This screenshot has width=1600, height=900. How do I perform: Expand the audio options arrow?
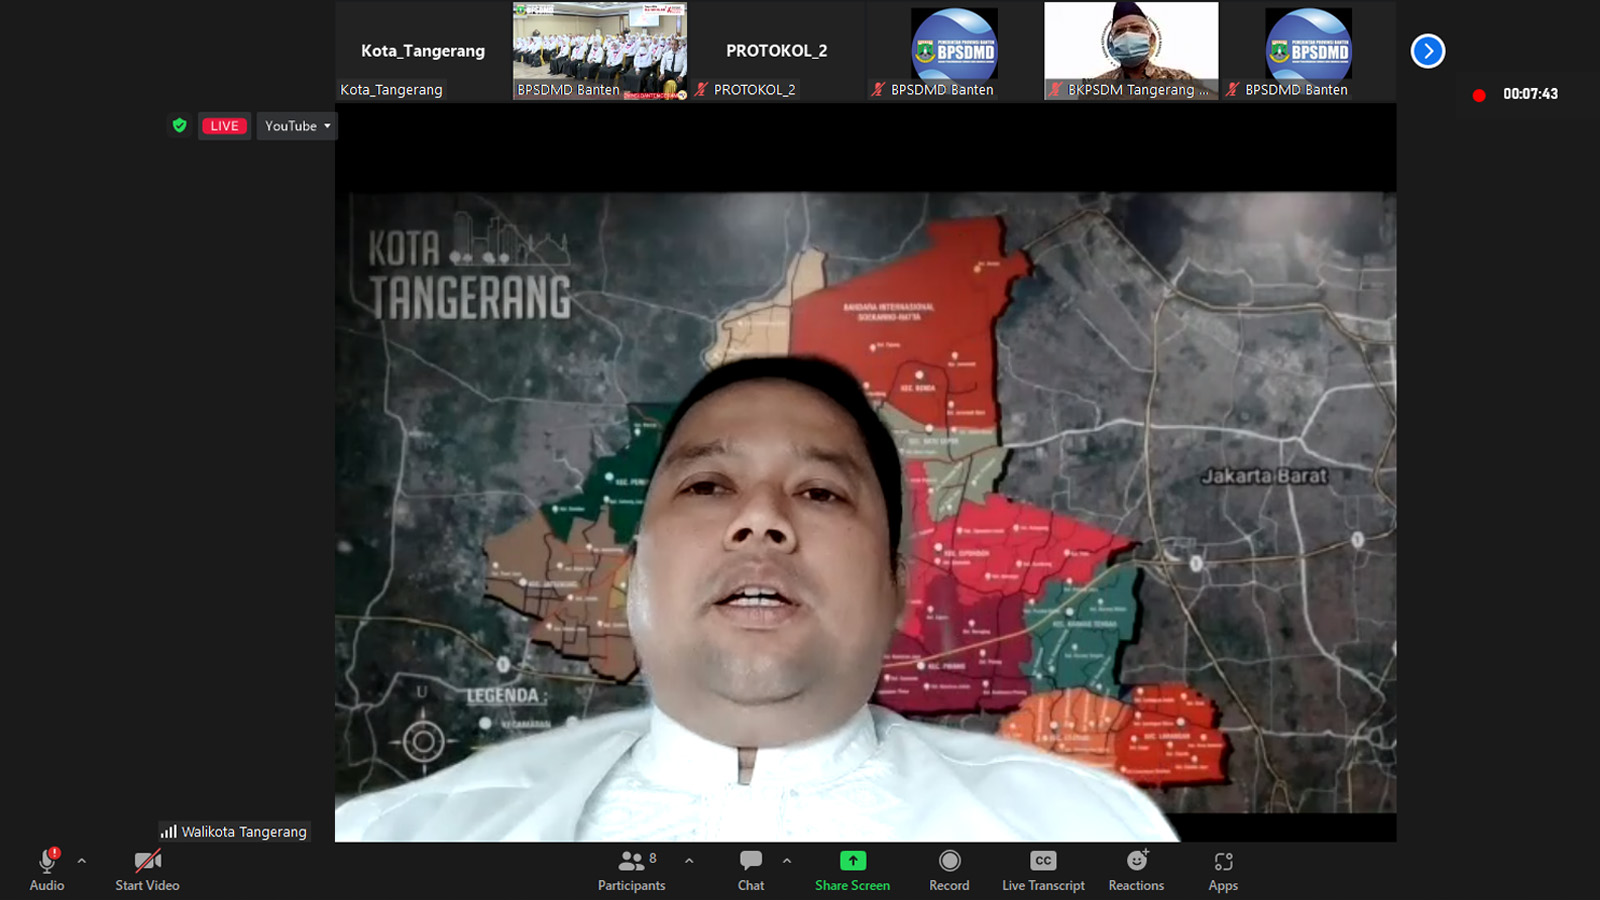pos(82,860)
